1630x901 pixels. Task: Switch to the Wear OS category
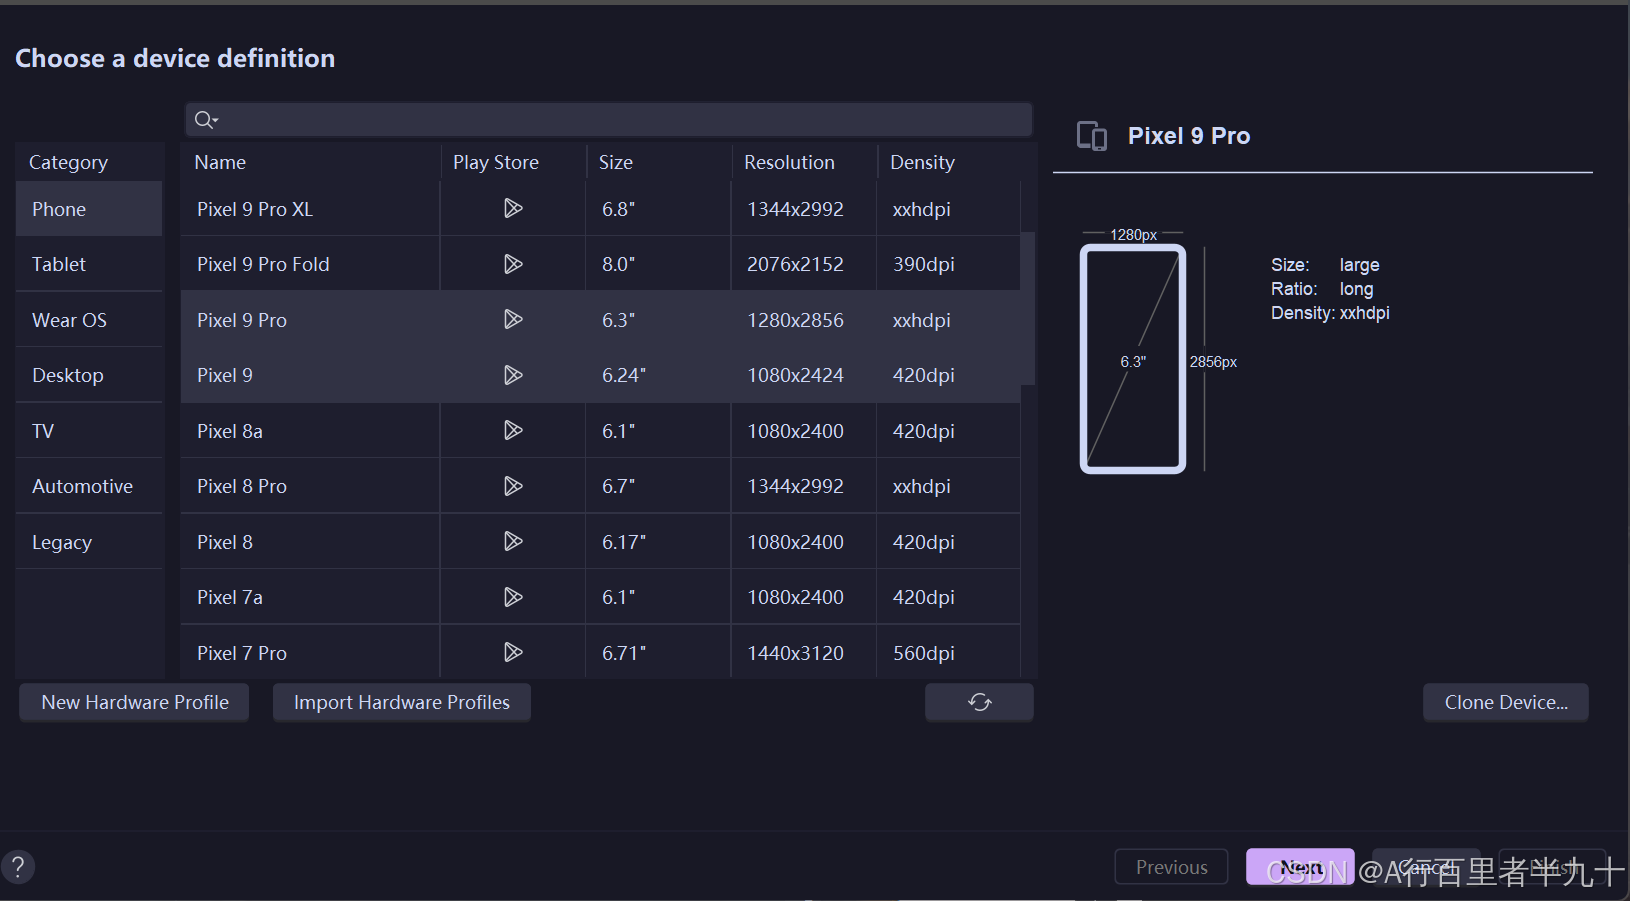89,320
